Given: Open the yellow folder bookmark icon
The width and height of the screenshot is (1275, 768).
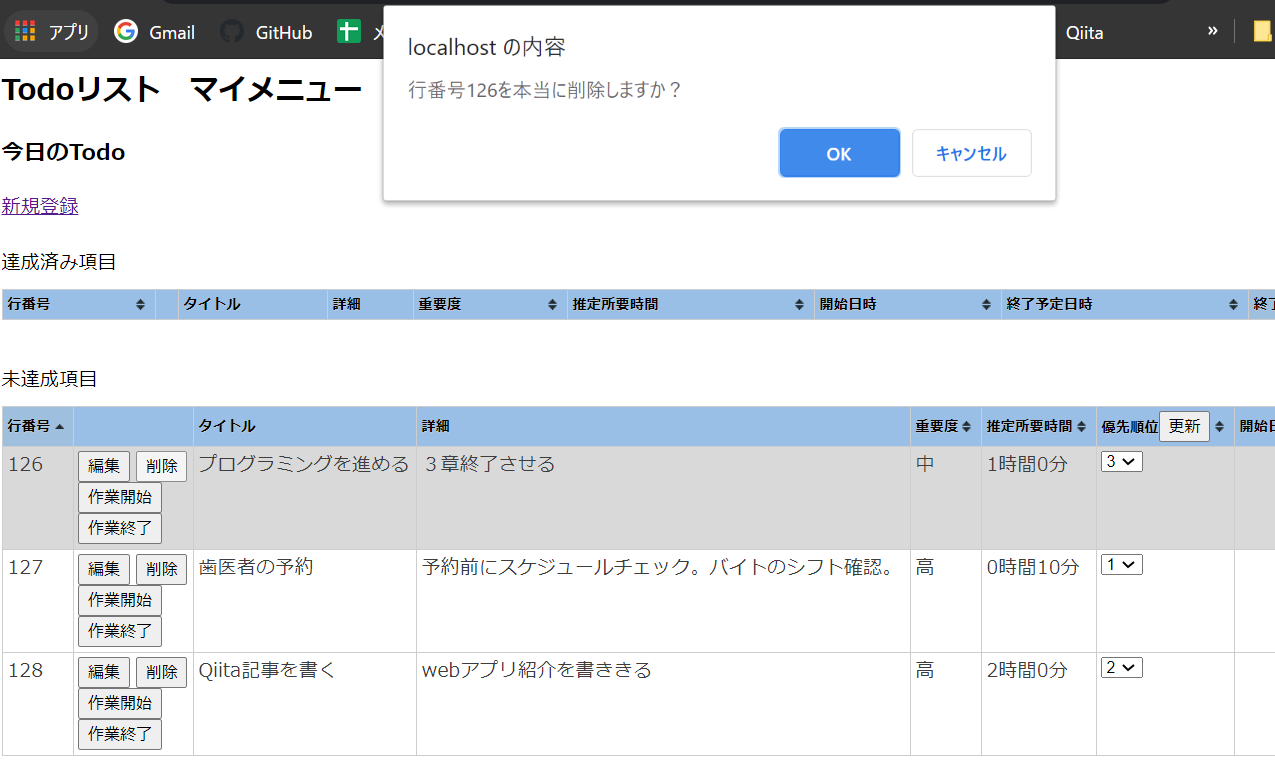Looking at the screenshot, I should point(1263,32).
